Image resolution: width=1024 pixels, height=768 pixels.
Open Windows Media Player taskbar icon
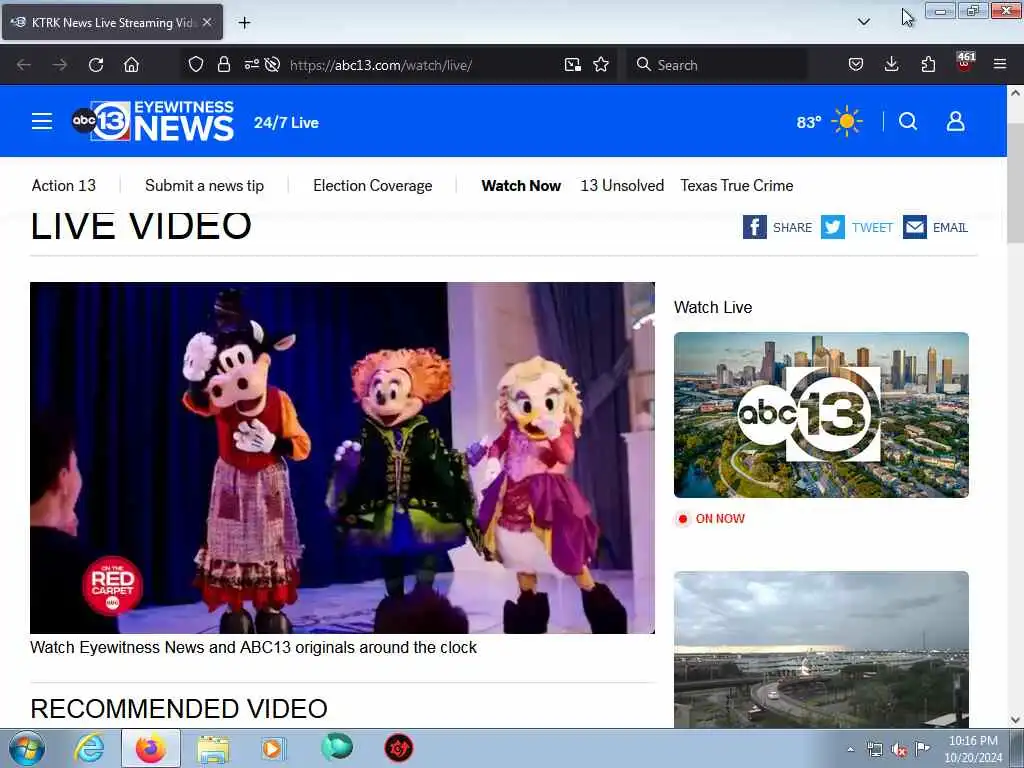click(x=272, y=748)
